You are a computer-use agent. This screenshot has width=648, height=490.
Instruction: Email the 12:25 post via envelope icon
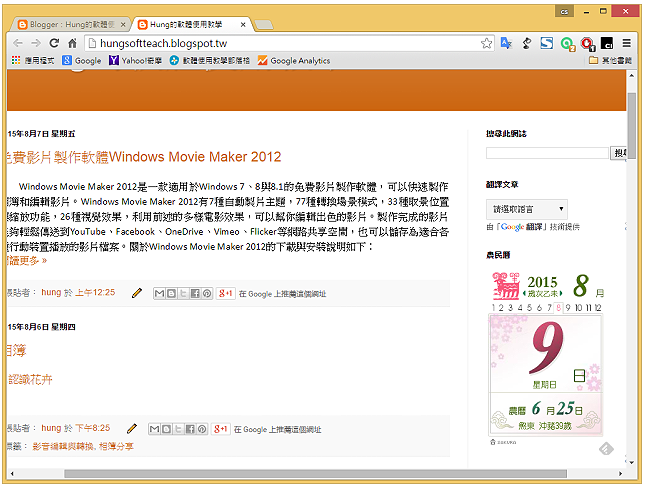tap(159, 294)
